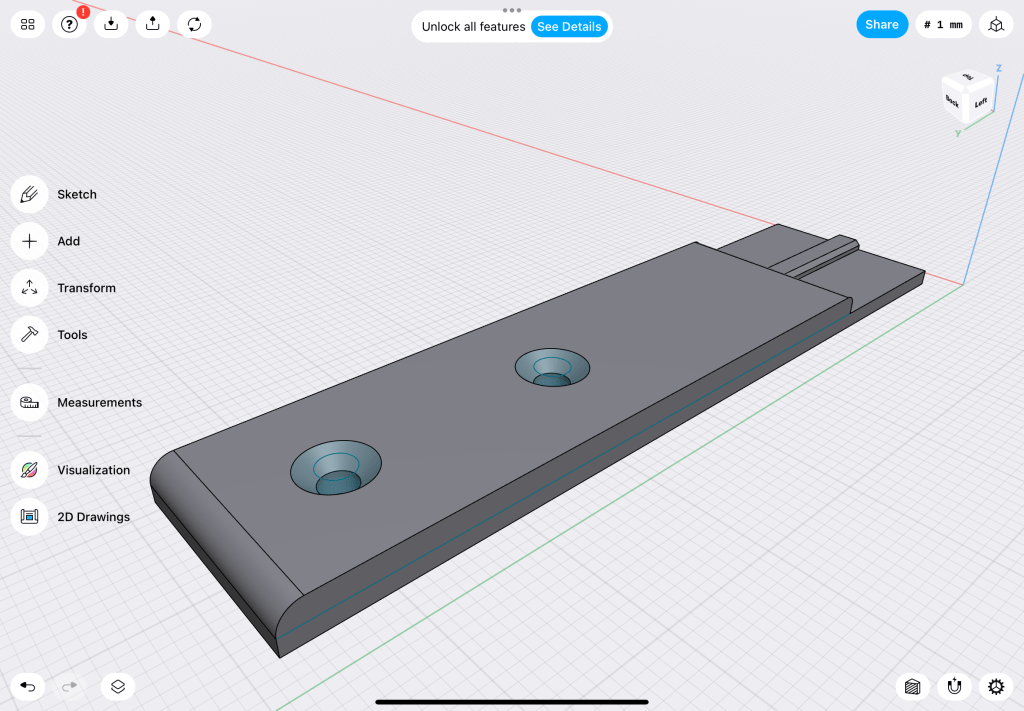Click the Left face of orientation cube
This screenshot has height=711, width=1024.
981,103
